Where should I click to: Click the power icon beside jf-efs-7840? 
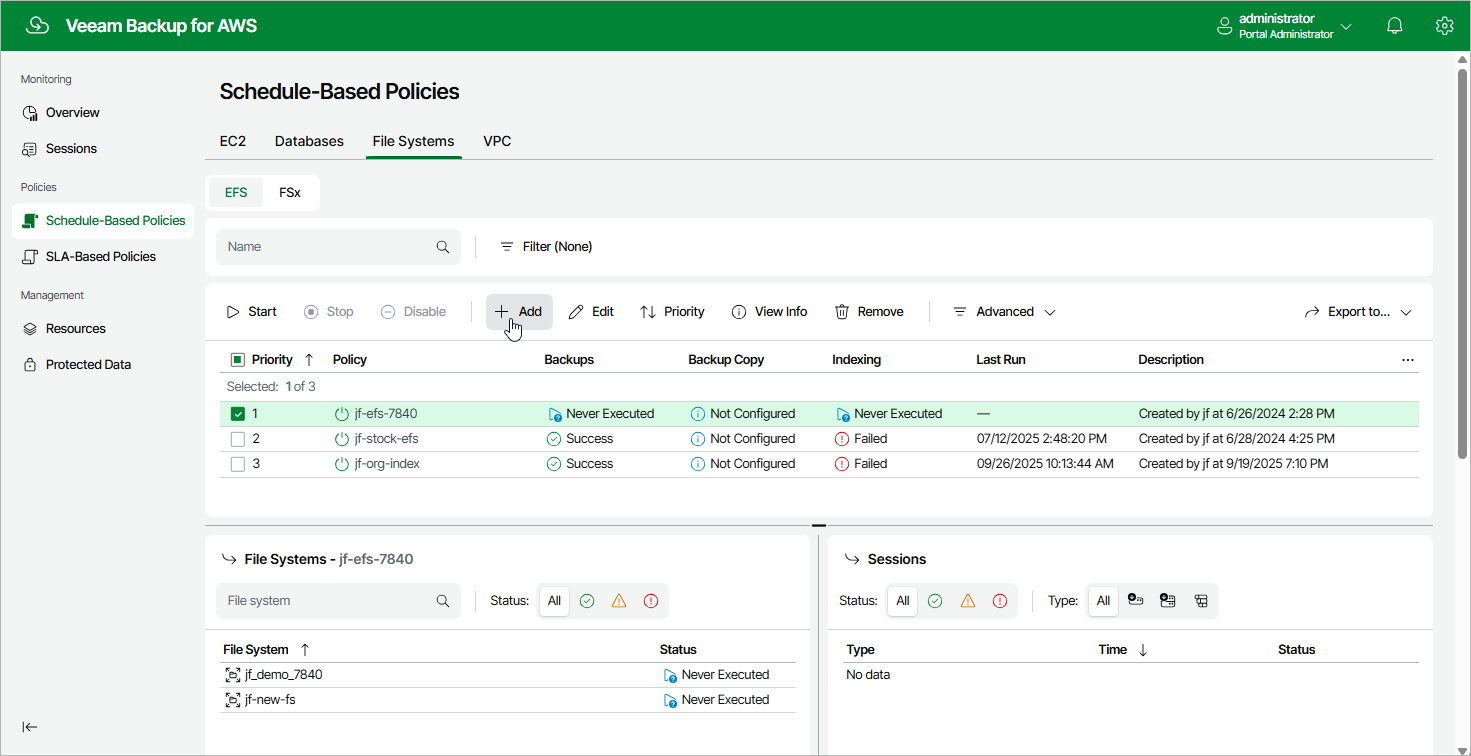coord(342,414)
